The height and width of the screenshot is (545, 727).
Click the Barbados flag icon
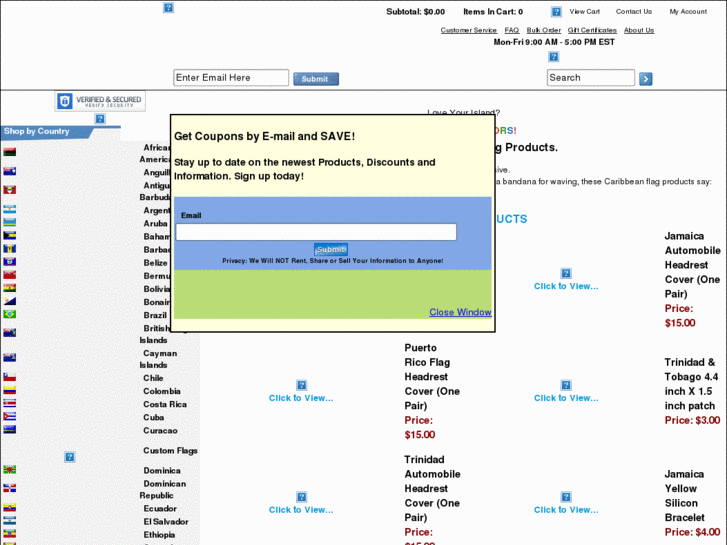[10, 249]
